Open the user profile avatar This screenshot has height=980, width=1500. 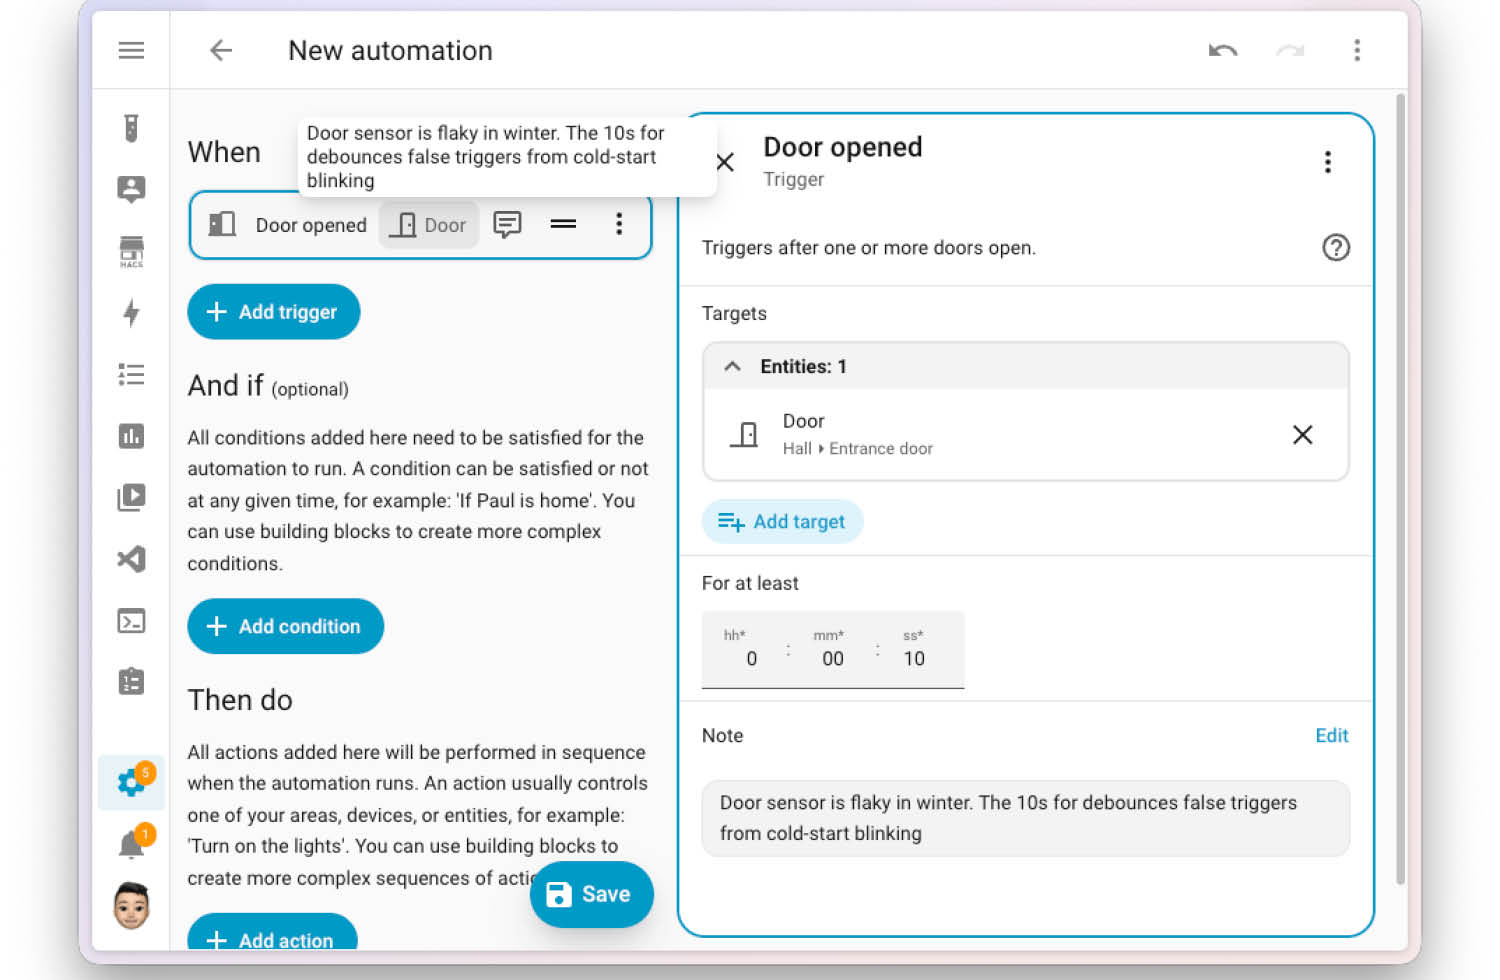click(x=131, y=905)
